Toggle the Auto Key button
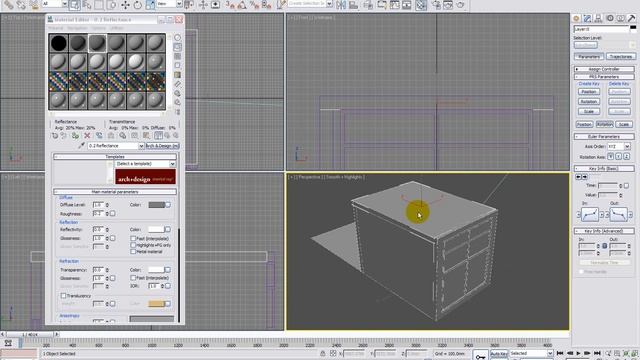The width and height of the screenshot is (640, 360). point(499,353)
